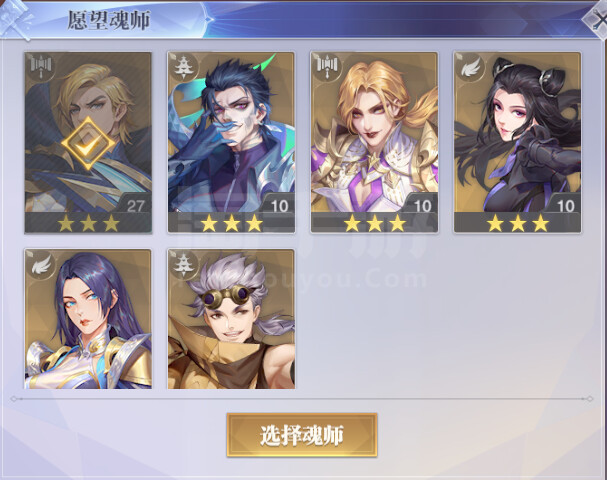Select the silver-haired goggles hero card
607x480 pixels.
[231, 319]
